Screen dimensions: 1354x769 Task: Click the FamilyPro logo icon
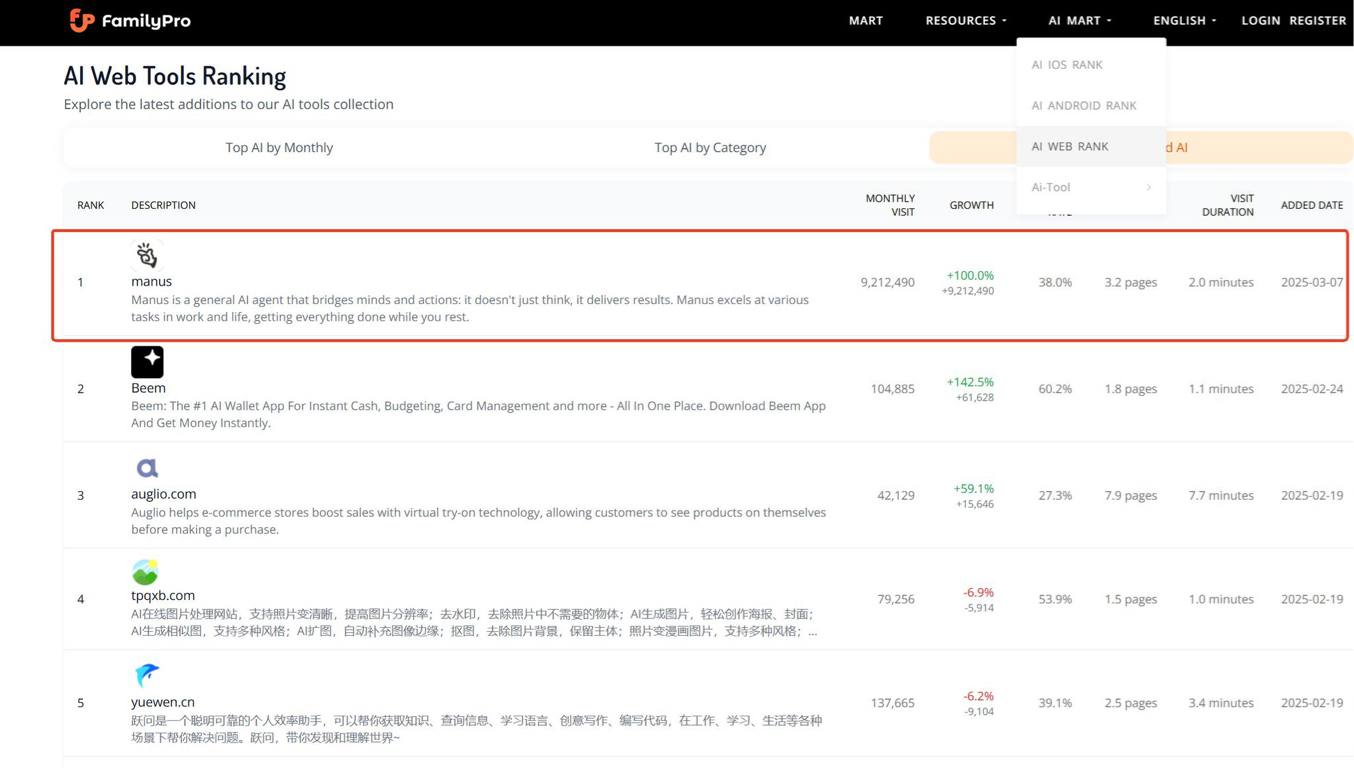click(x=81, y=20)
